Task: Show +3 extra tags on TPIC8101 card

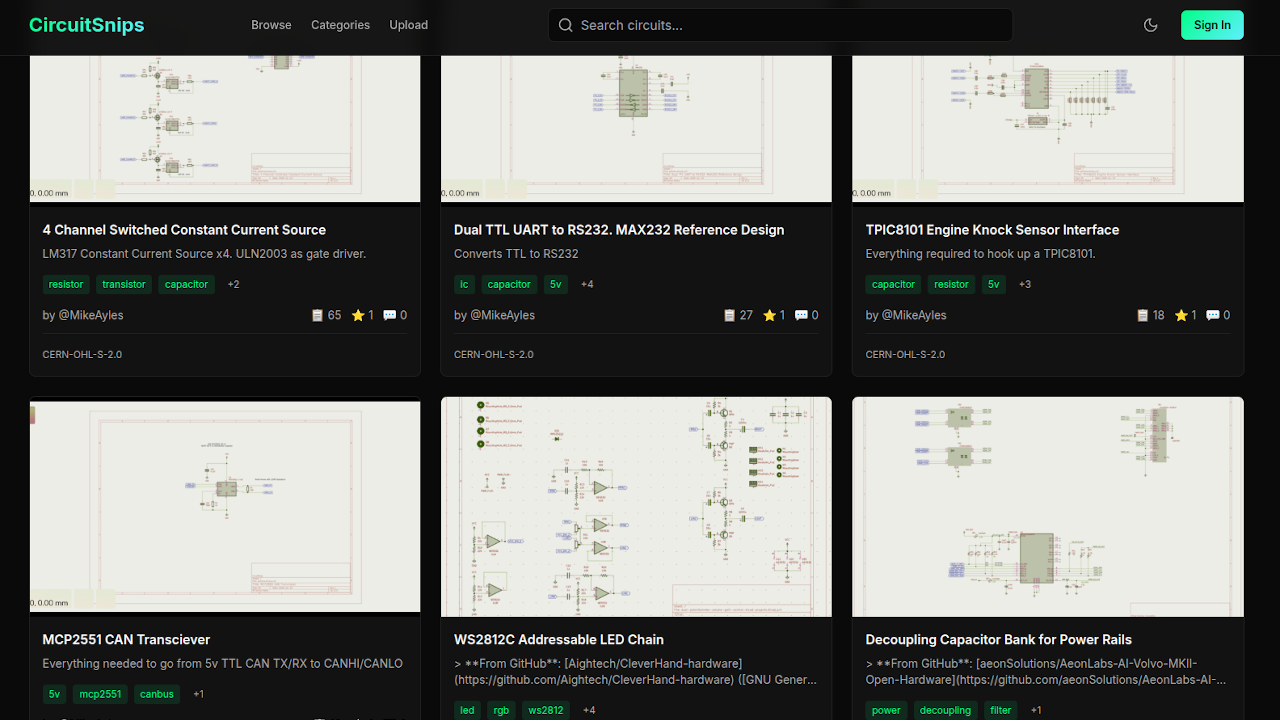Action: [x=1024, y=284]
